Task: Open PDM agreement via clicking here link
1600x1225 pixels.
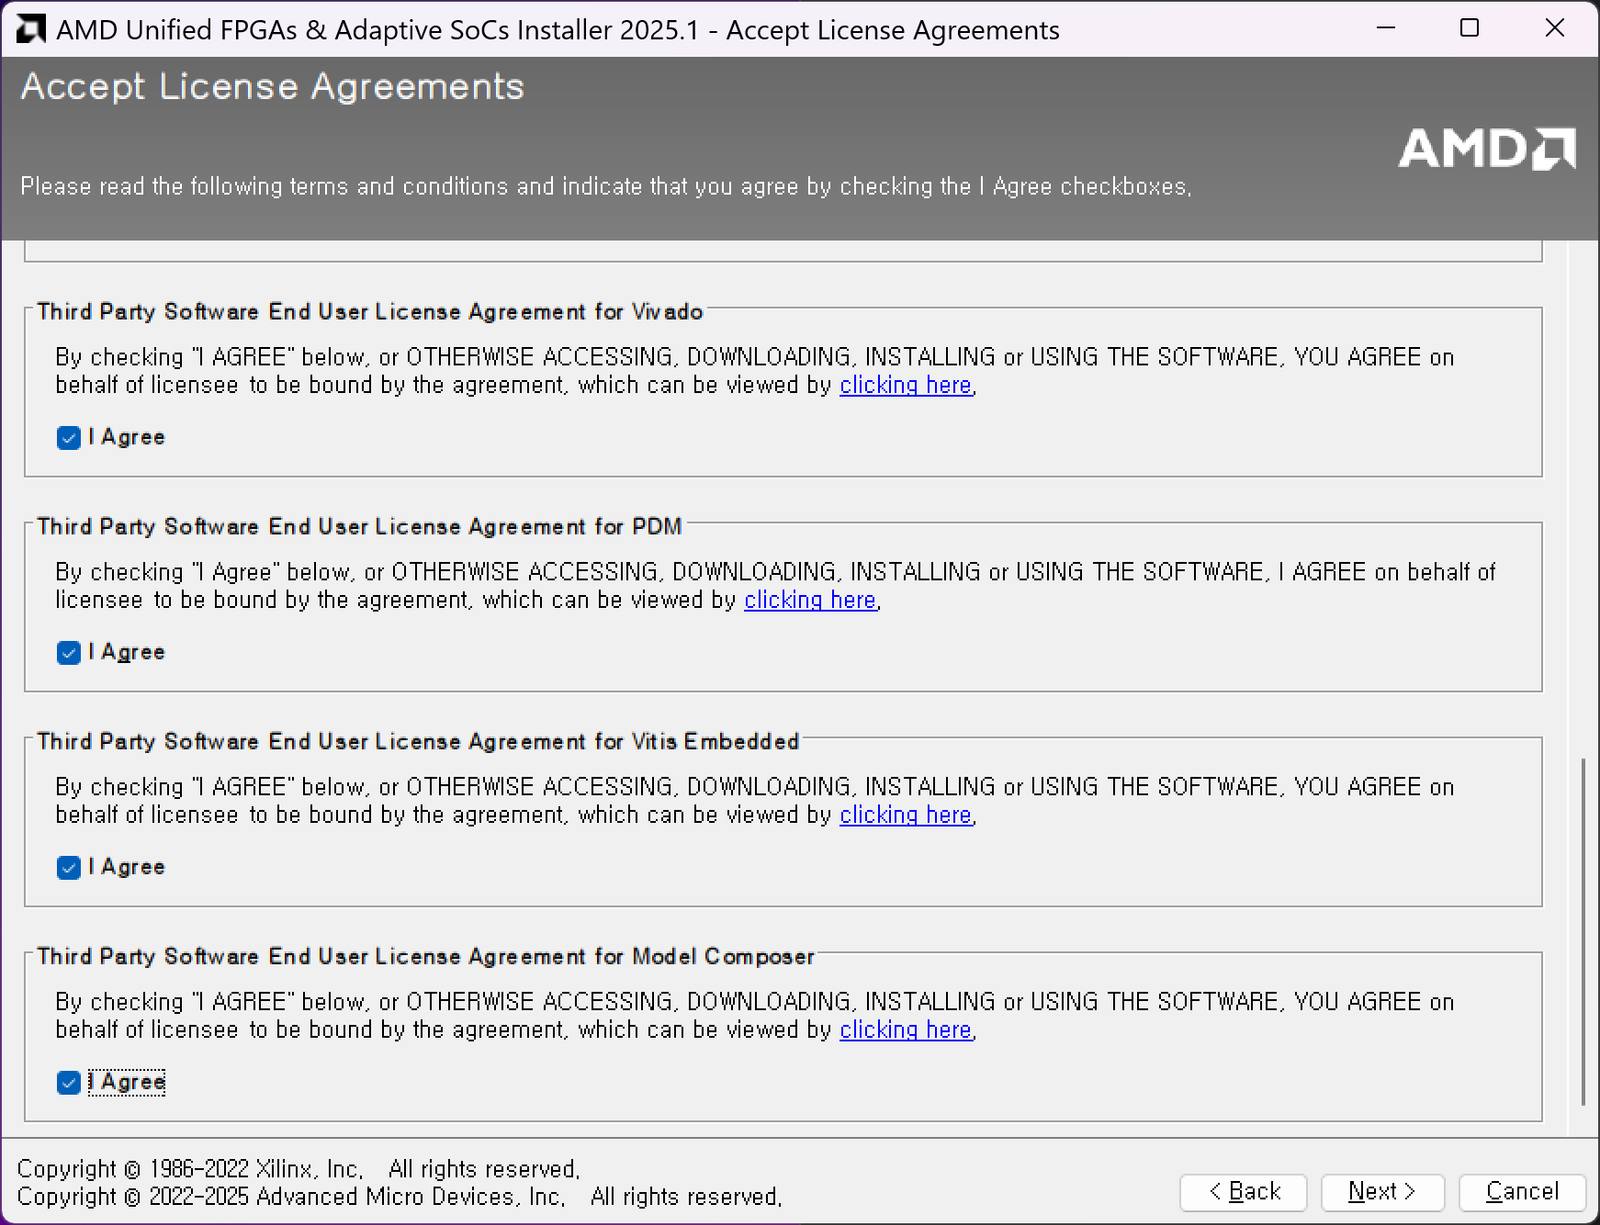Action: tap(809, 601)
